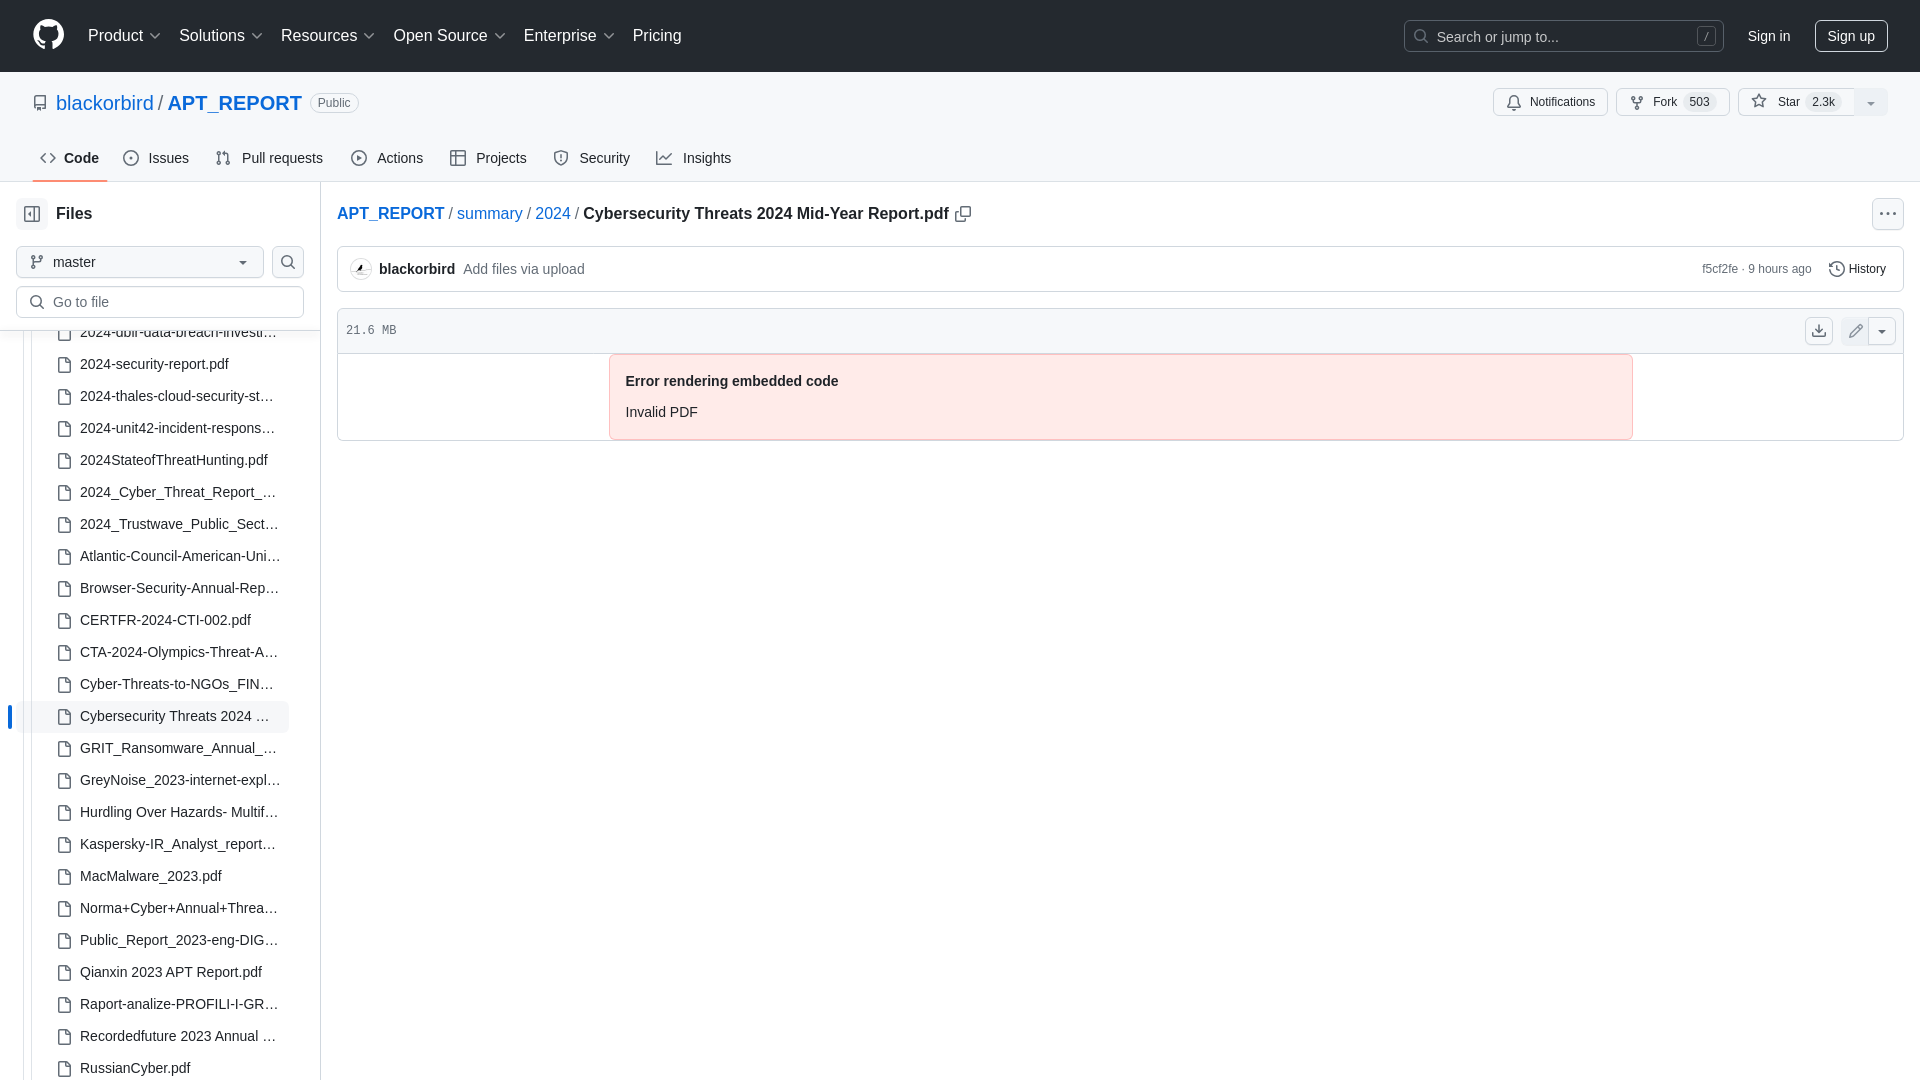Open the GreyNoise_2023-internet-expl file
This screenshot has width=1920, height=1080.
click(x=180, y=780)
